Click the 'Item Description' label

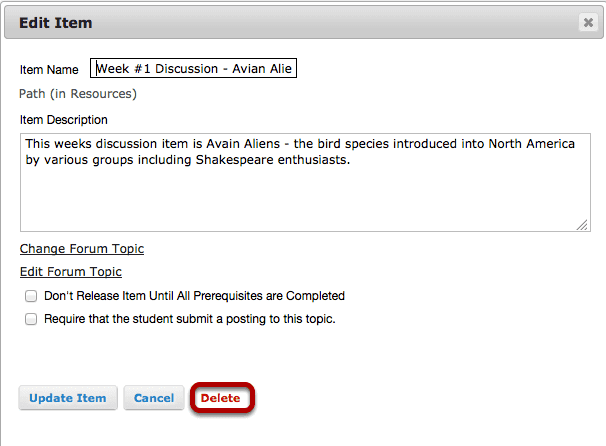click(x=64, y=120)
